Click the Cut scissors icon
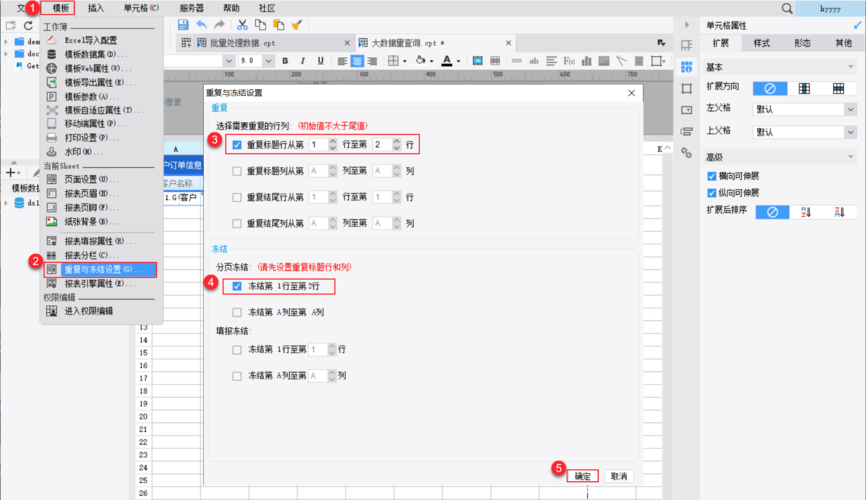Image resolution: width=866 pixels, height=500 pixels. click(242, 25)
